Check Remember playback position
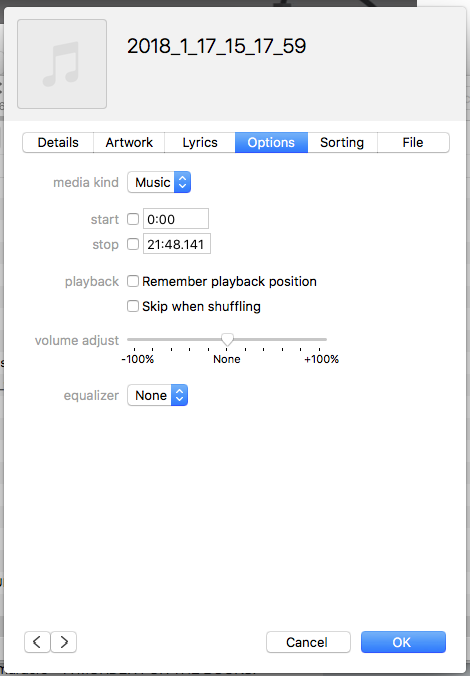The width and height of the screenshot is (470, 676). pyautogui.click(x=133, y=281)
